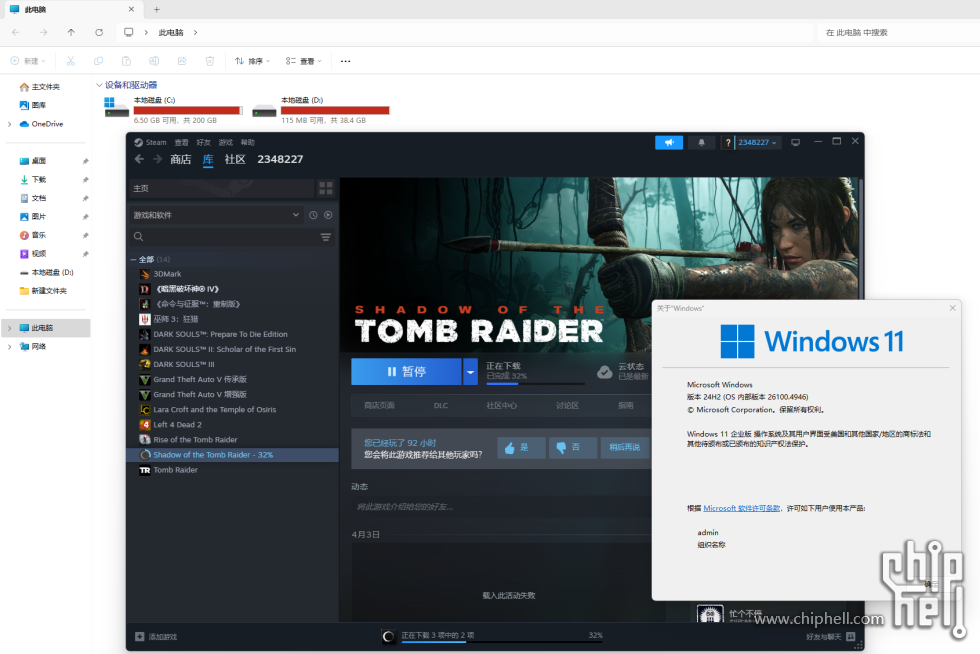Image resolution: width=980 pixels, height=654 pixels.
Task: Click the download progress bar at Steam's bottom
Action: (502, 641)
